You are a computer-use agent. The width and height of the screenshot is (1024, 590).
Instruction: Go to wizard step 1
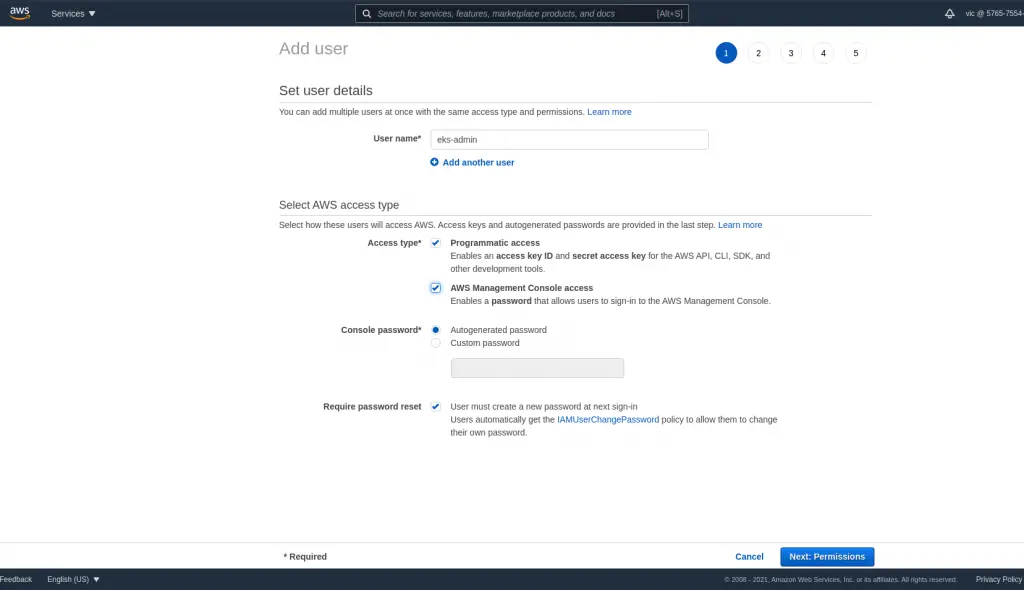[726, 53]
